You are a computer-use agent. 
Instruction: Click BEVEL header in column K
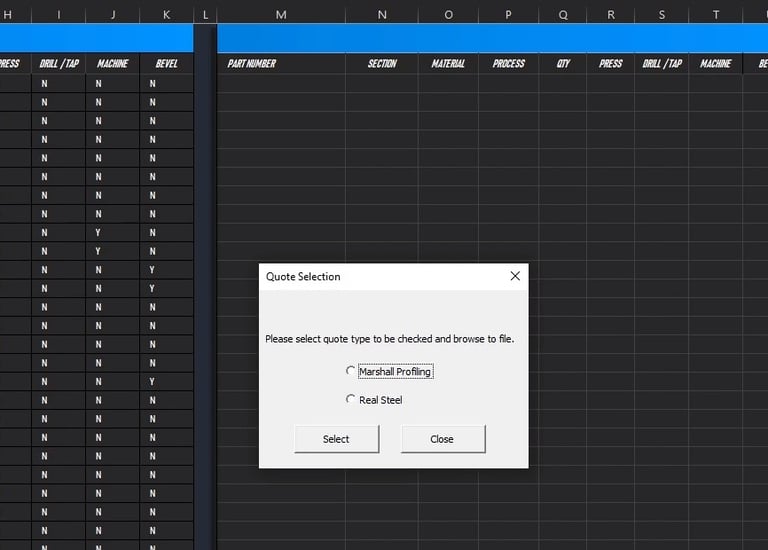tap(167, 64)
